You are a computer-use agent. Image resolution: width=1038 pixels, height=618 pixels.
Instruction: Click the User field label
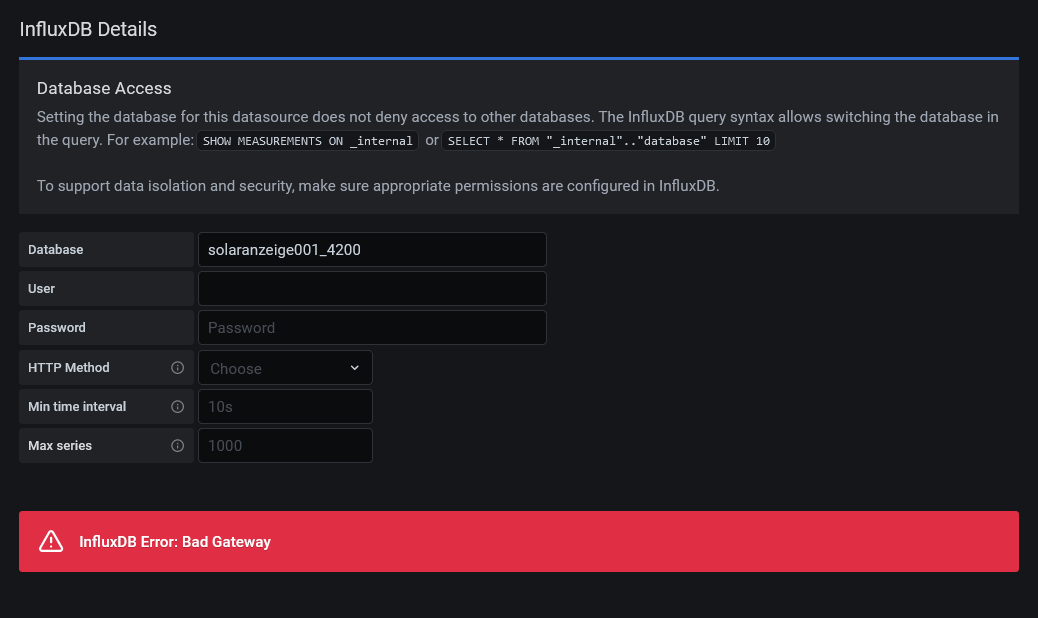tap(42, 289)
